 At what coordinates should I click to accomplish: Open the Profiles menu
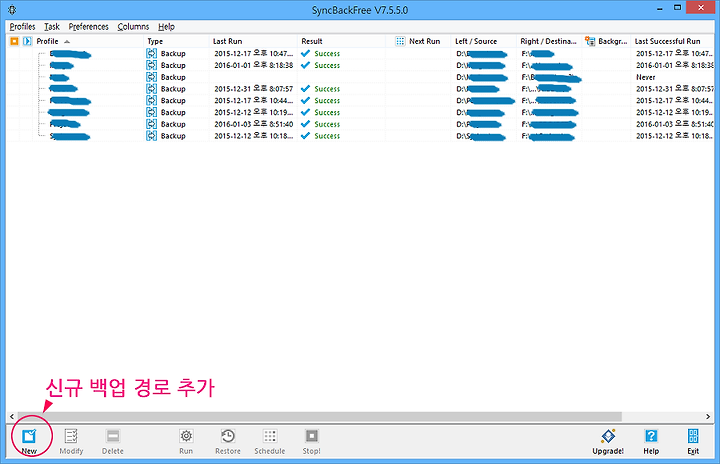[x=22, y=27]
